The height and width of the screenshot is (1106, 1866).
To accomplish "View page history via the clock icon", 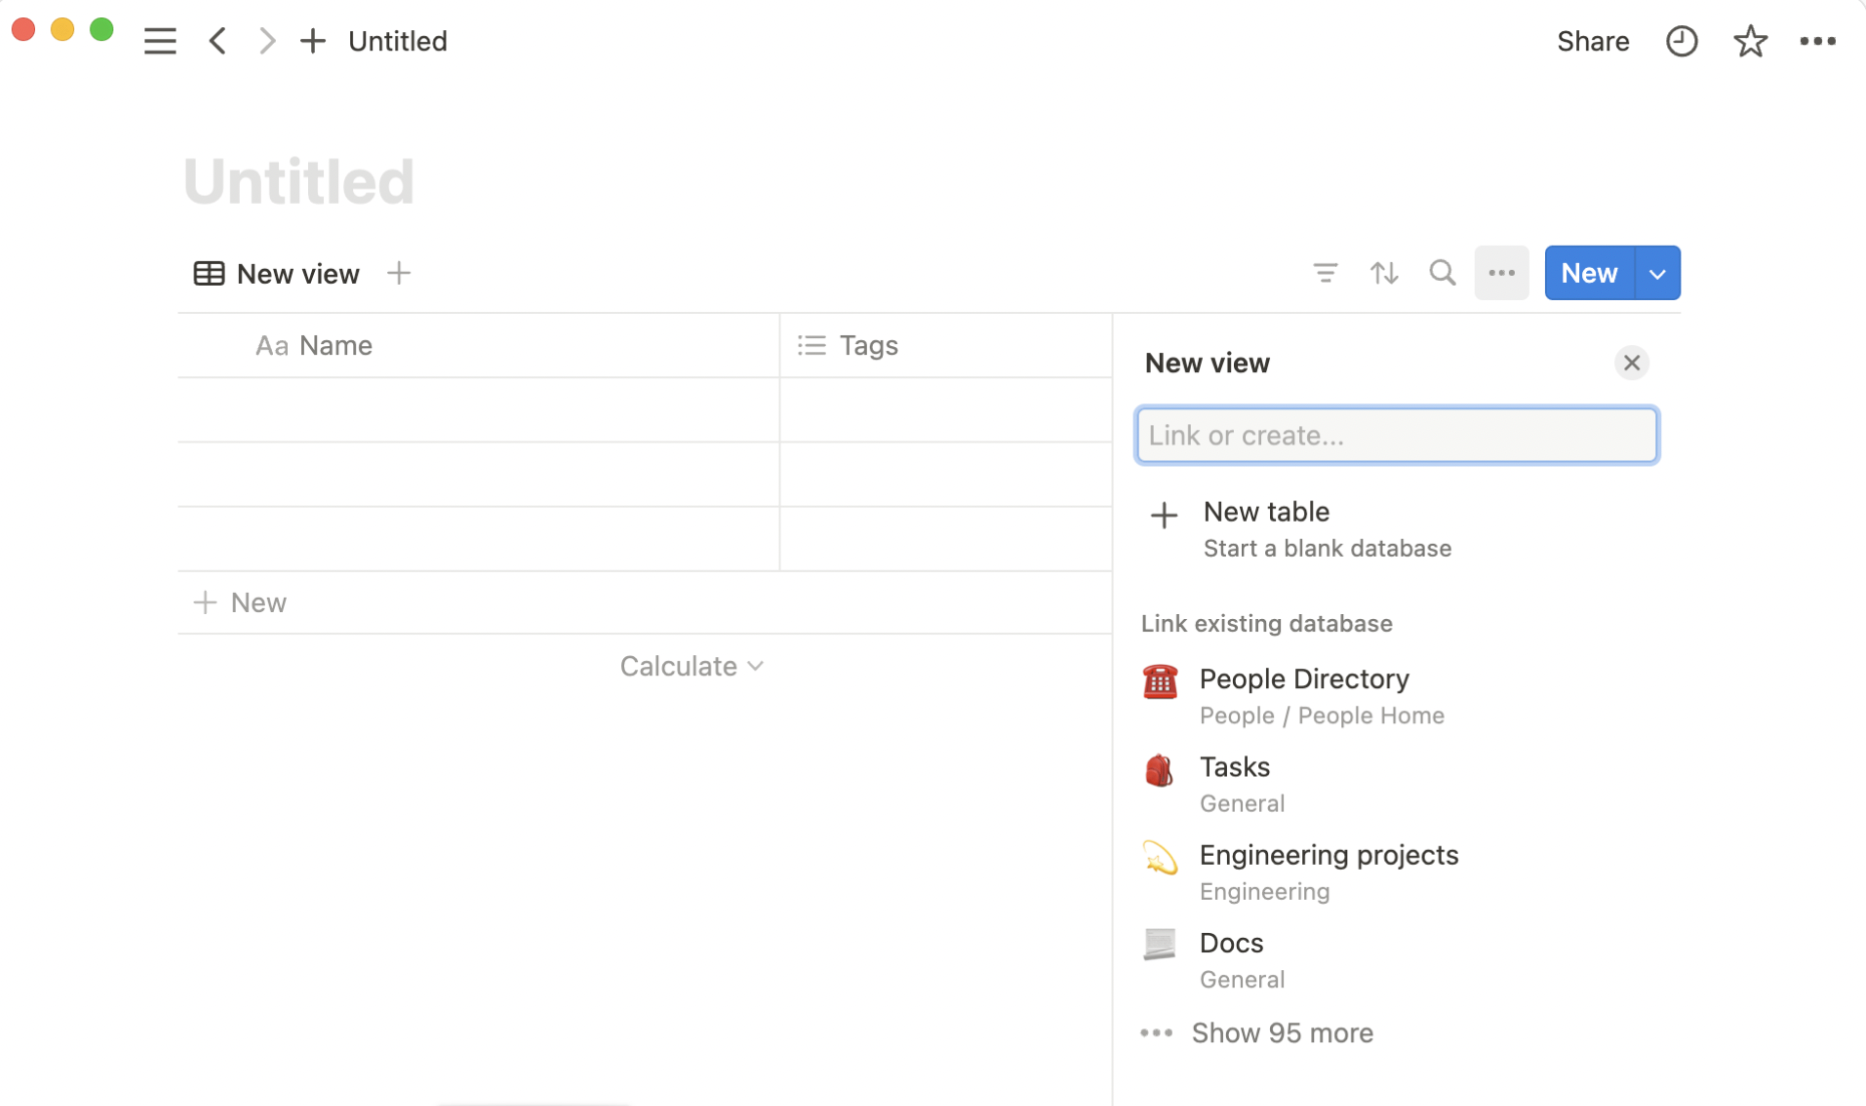I will [x=1682, y=41].
